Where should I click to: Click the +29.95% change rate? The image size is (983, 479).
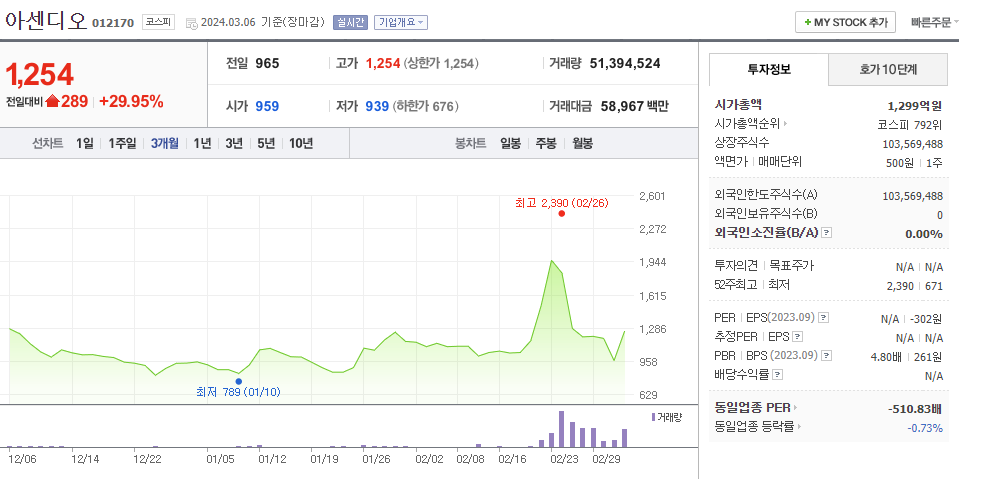coord(131,101)
